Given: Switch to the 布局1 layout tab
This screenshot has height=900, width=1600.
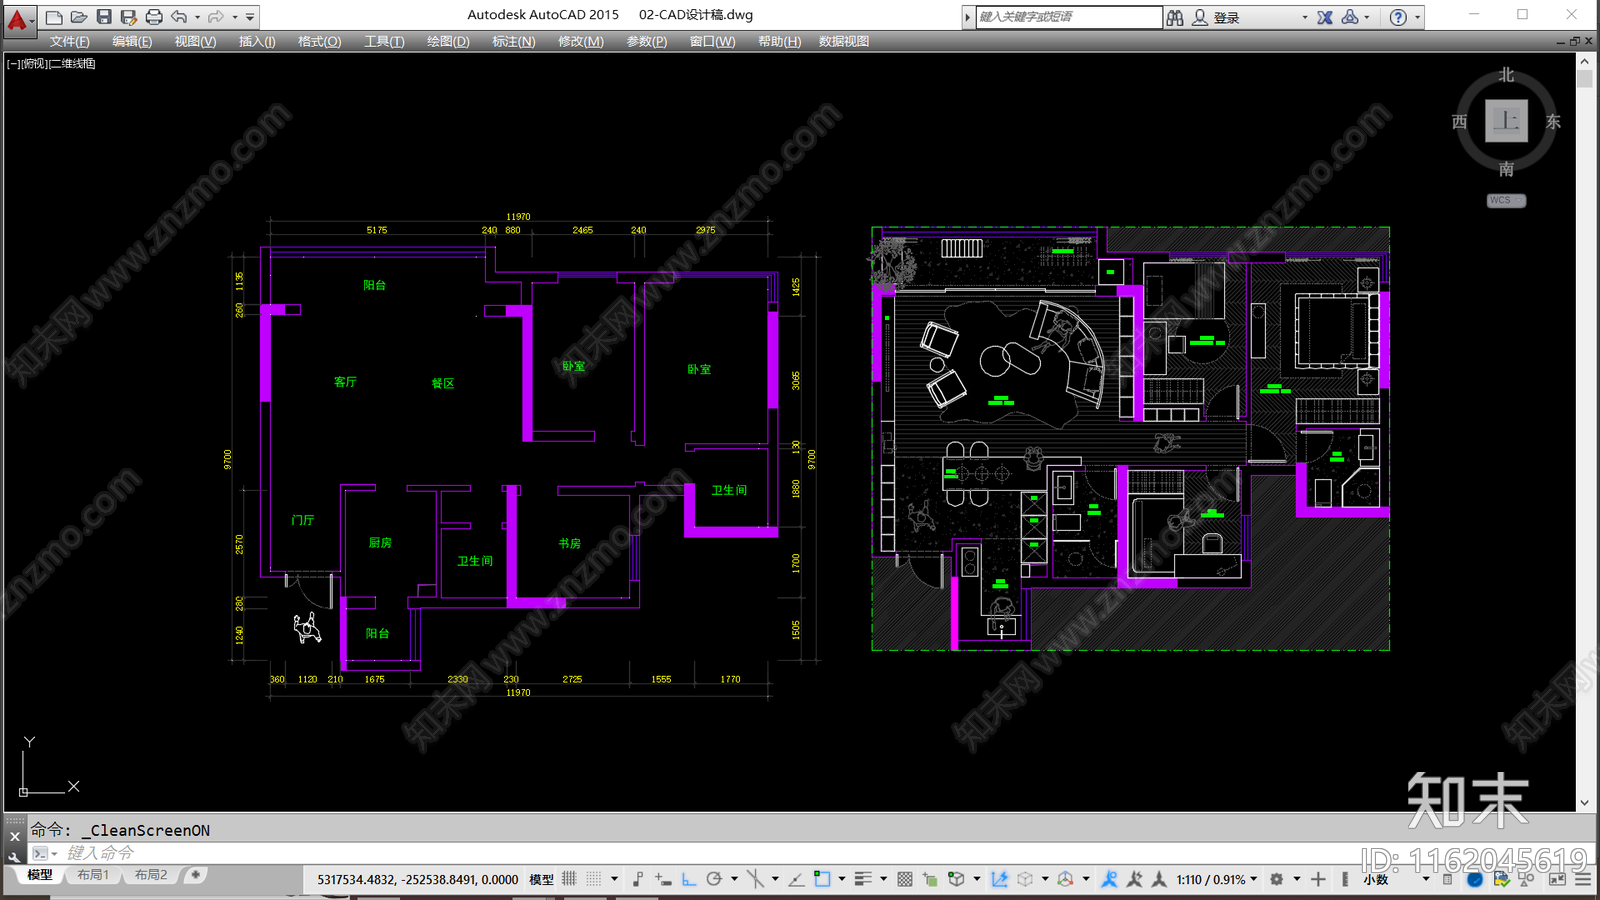Looking at the screenshot, I should coord(93,875).
